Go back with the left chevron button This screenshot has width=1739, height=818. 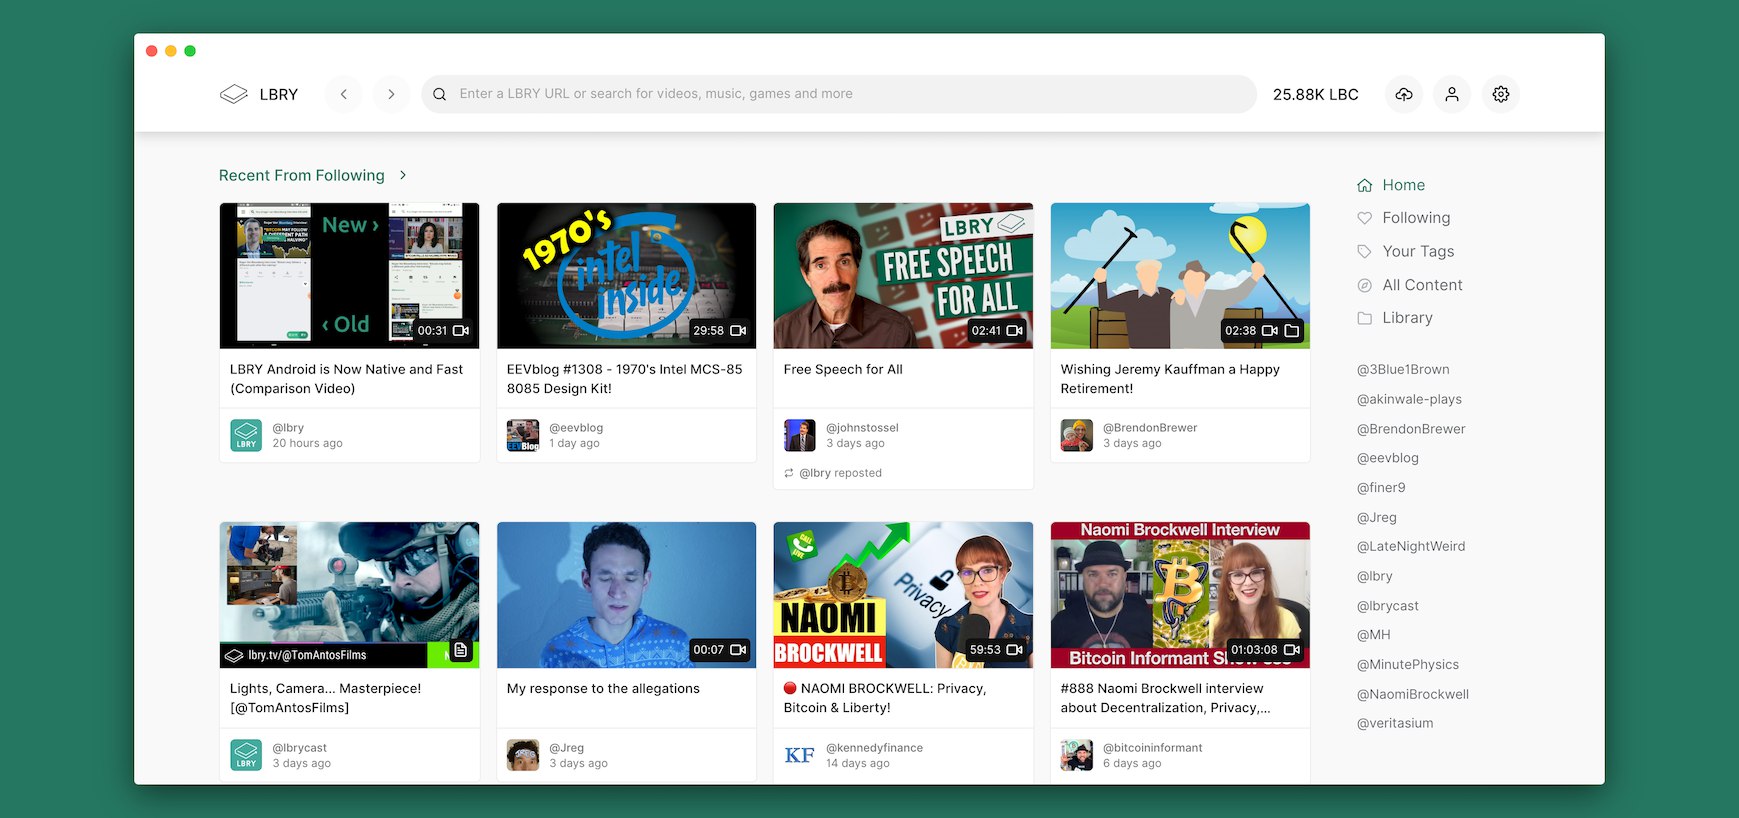pos(344,94)
